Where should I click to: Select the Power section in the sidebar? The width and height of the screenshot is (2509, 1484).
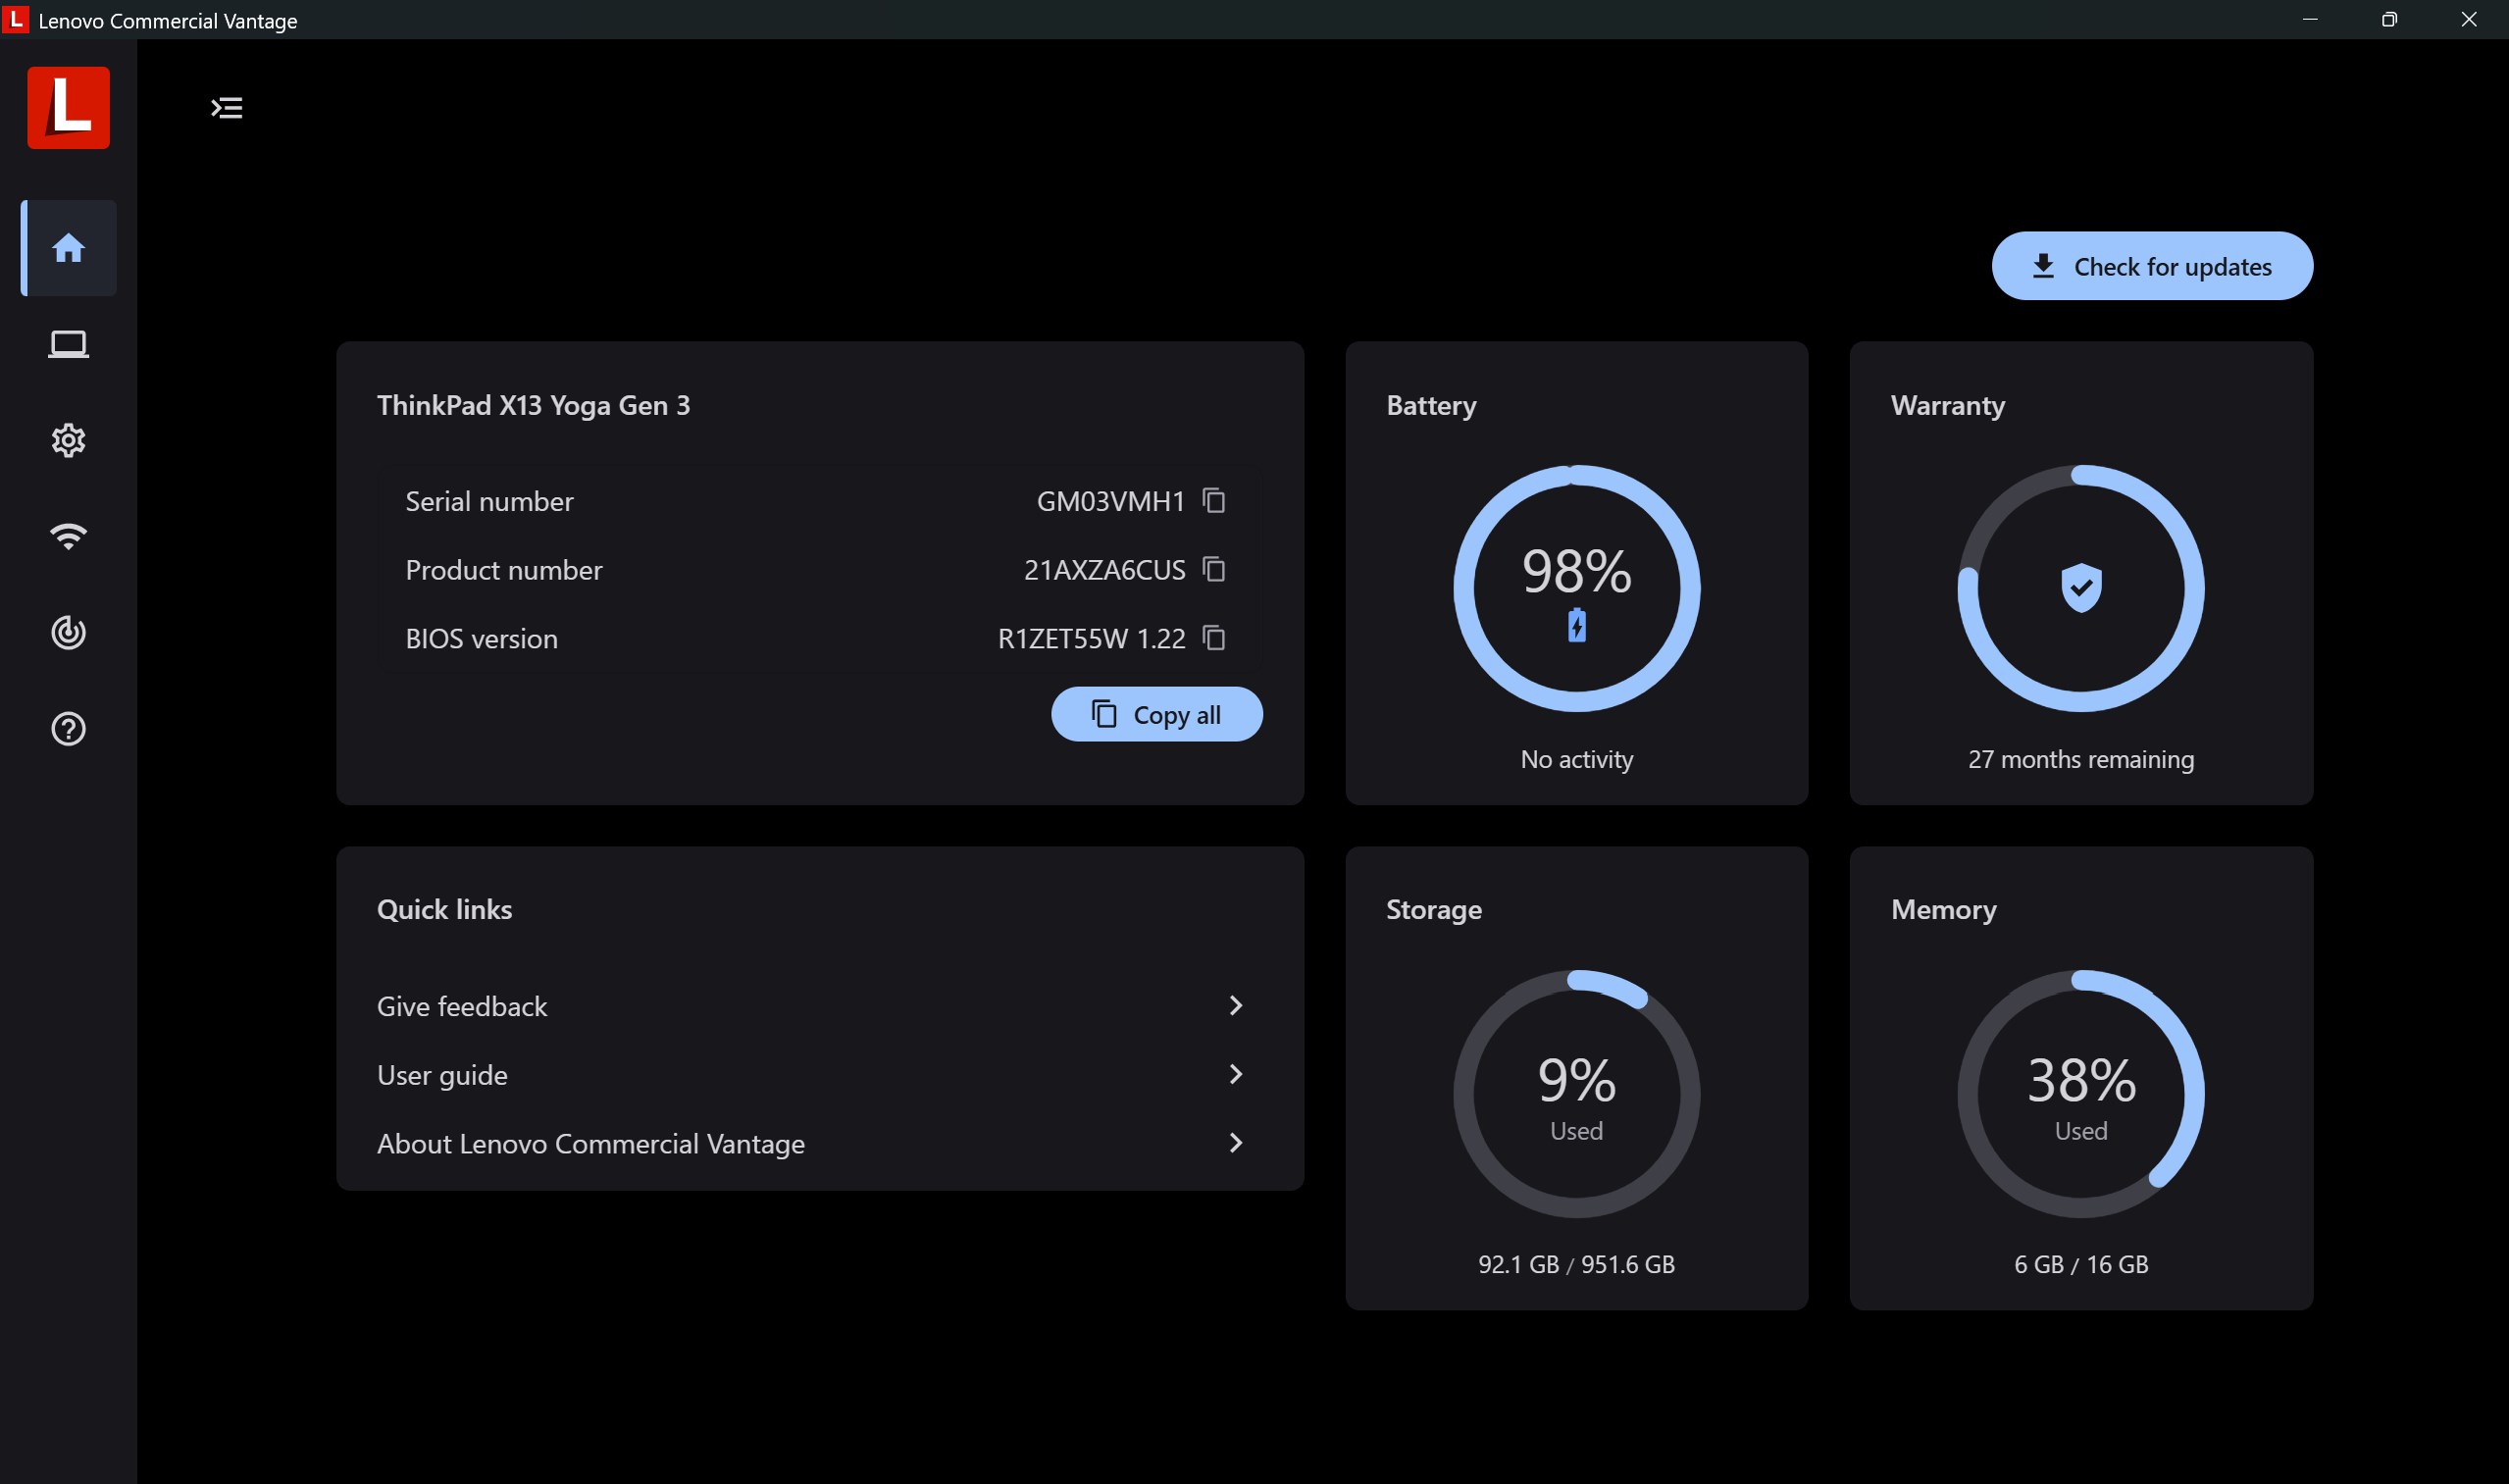click(67, 632)
